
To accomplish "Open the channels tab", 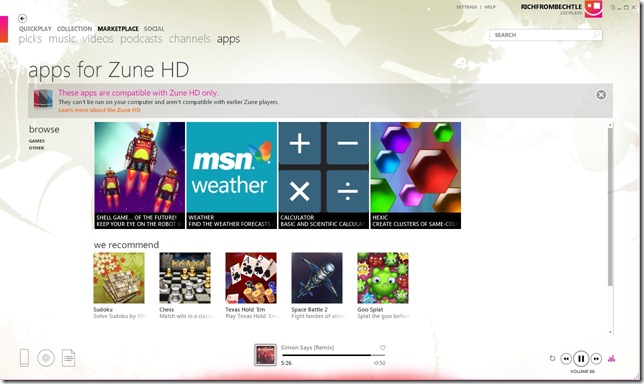I will (x=189, y=39).
